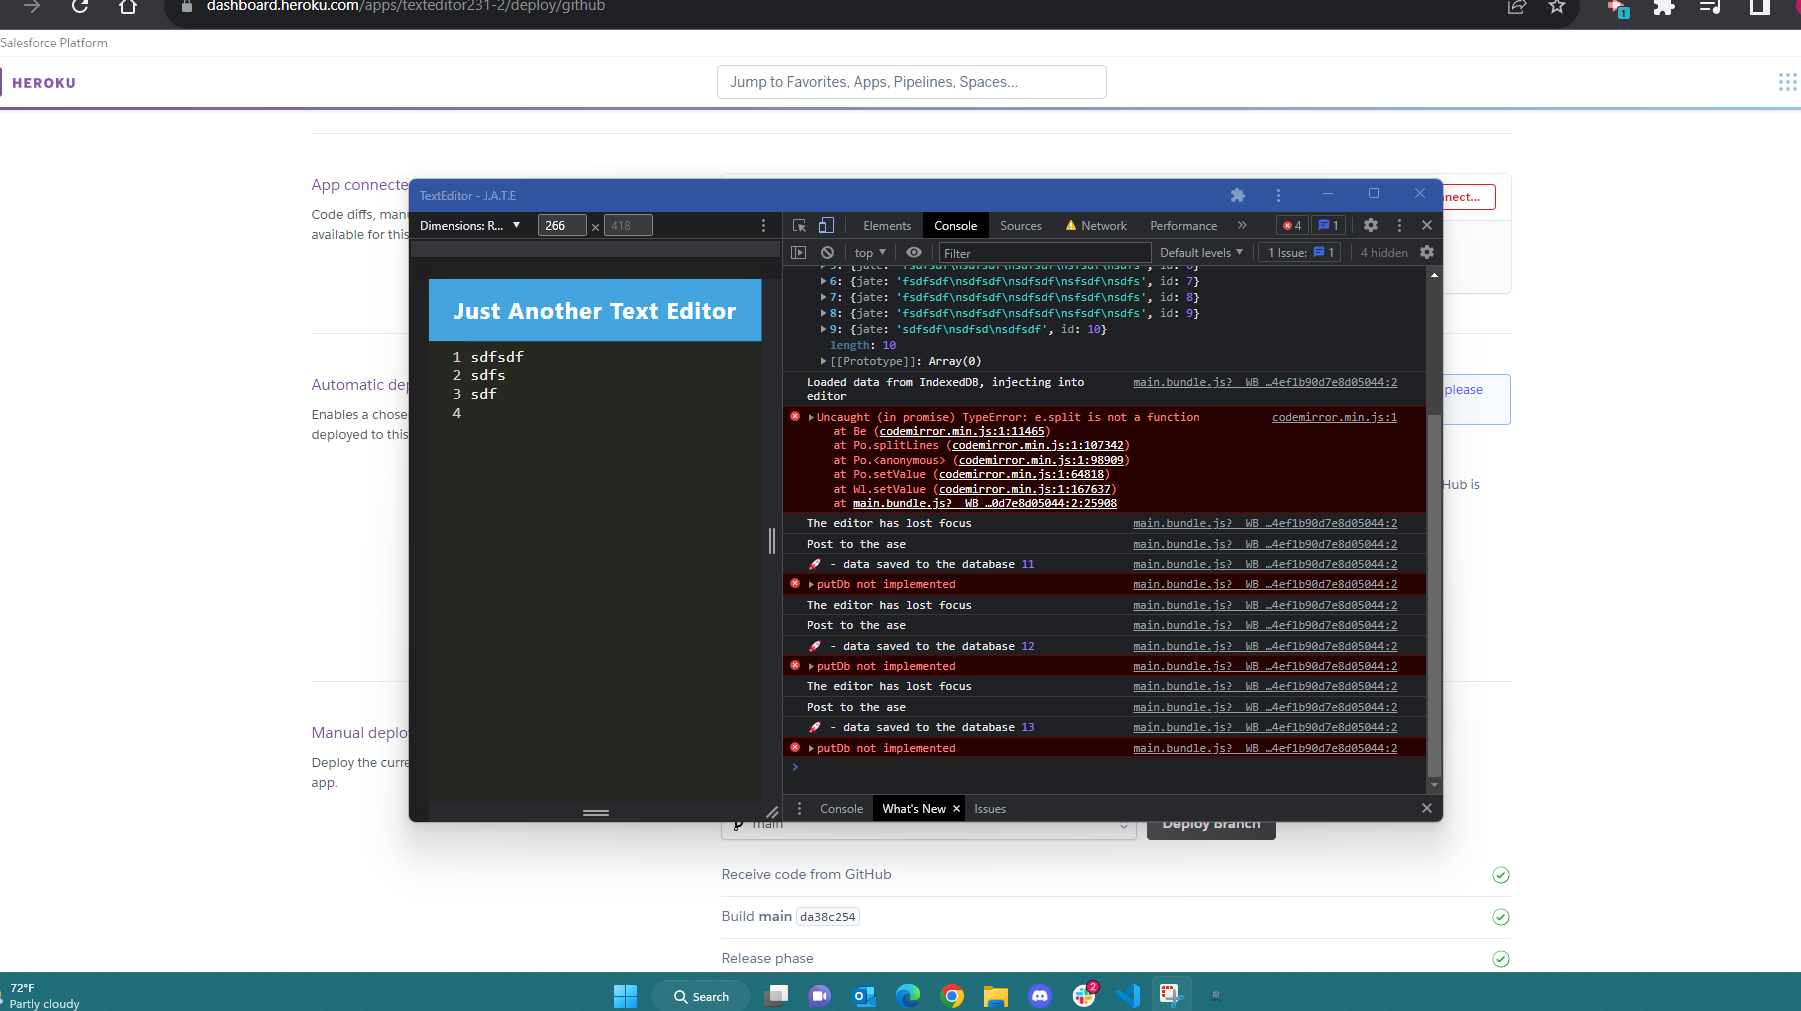
Task: Show the 4 hidden console messages
Action: click(1383, 252)
